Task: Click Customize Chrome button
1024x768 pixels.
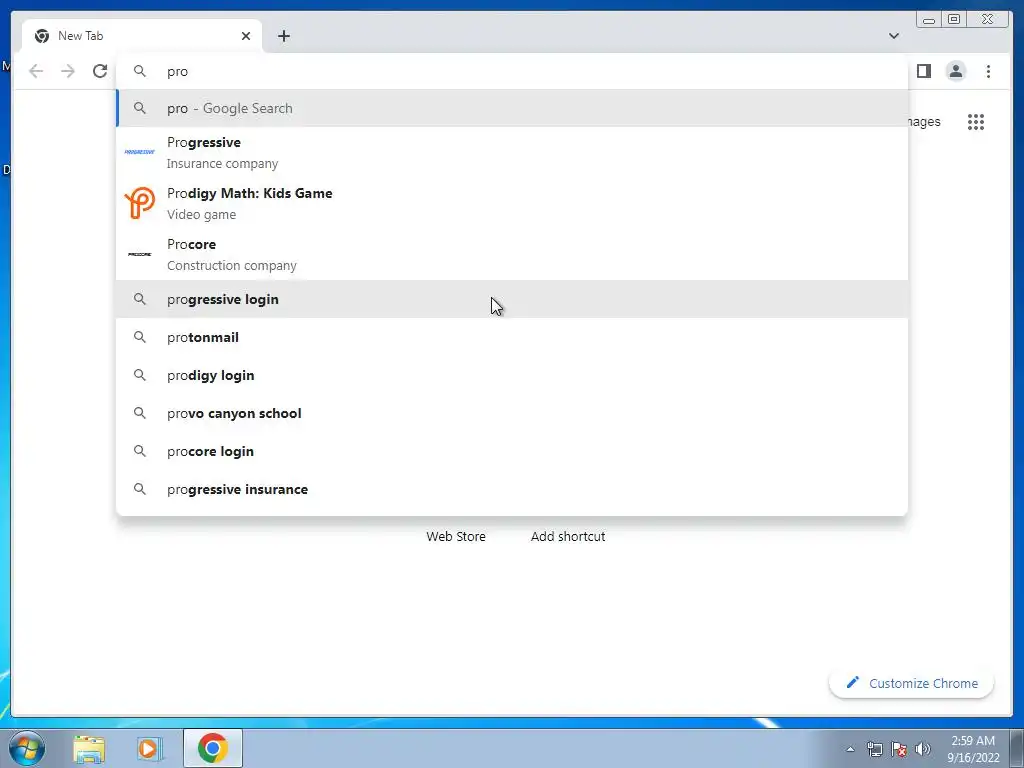Action: click(x=912, y=683)
